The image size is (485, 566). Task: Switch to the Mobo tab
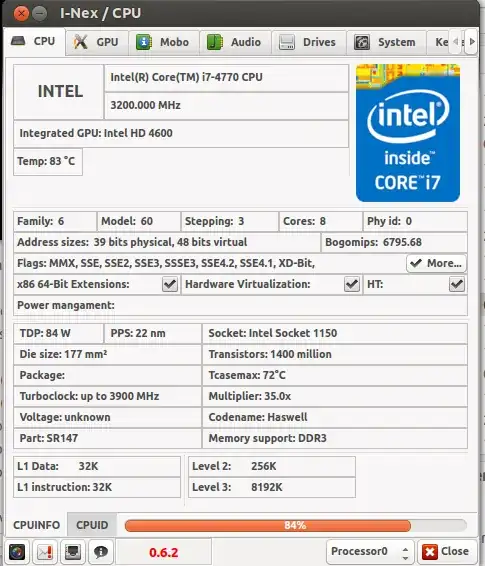point(163,42)
